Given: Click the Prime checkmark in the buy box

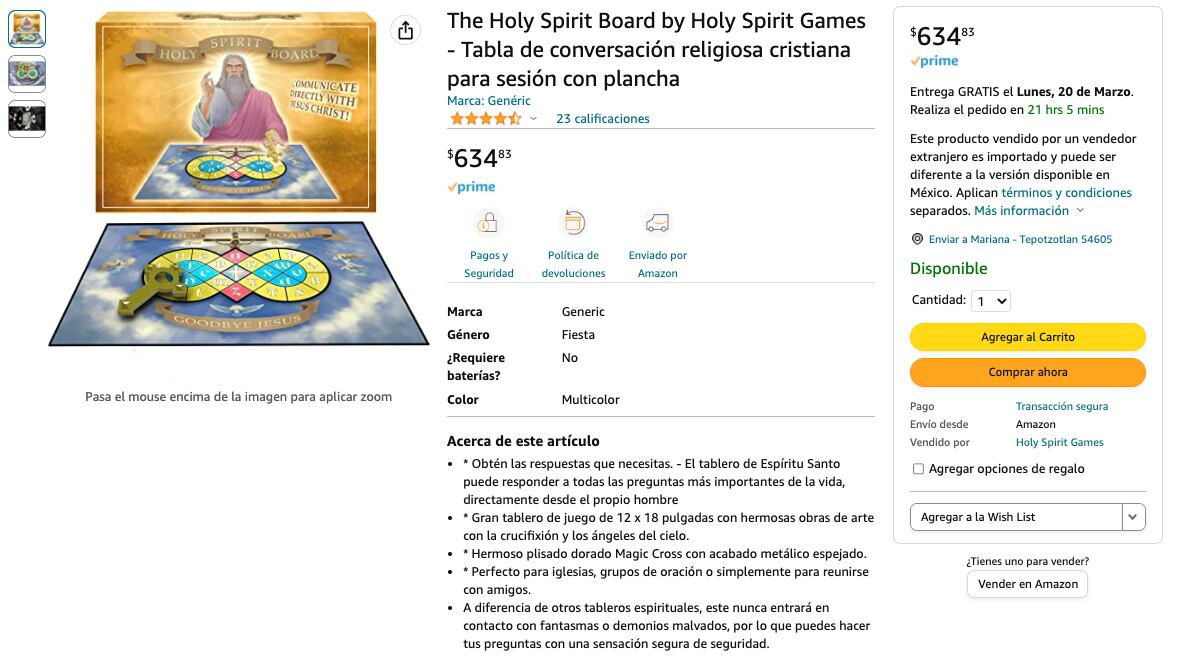Looking at the screenshot, I should coord(934,60).
